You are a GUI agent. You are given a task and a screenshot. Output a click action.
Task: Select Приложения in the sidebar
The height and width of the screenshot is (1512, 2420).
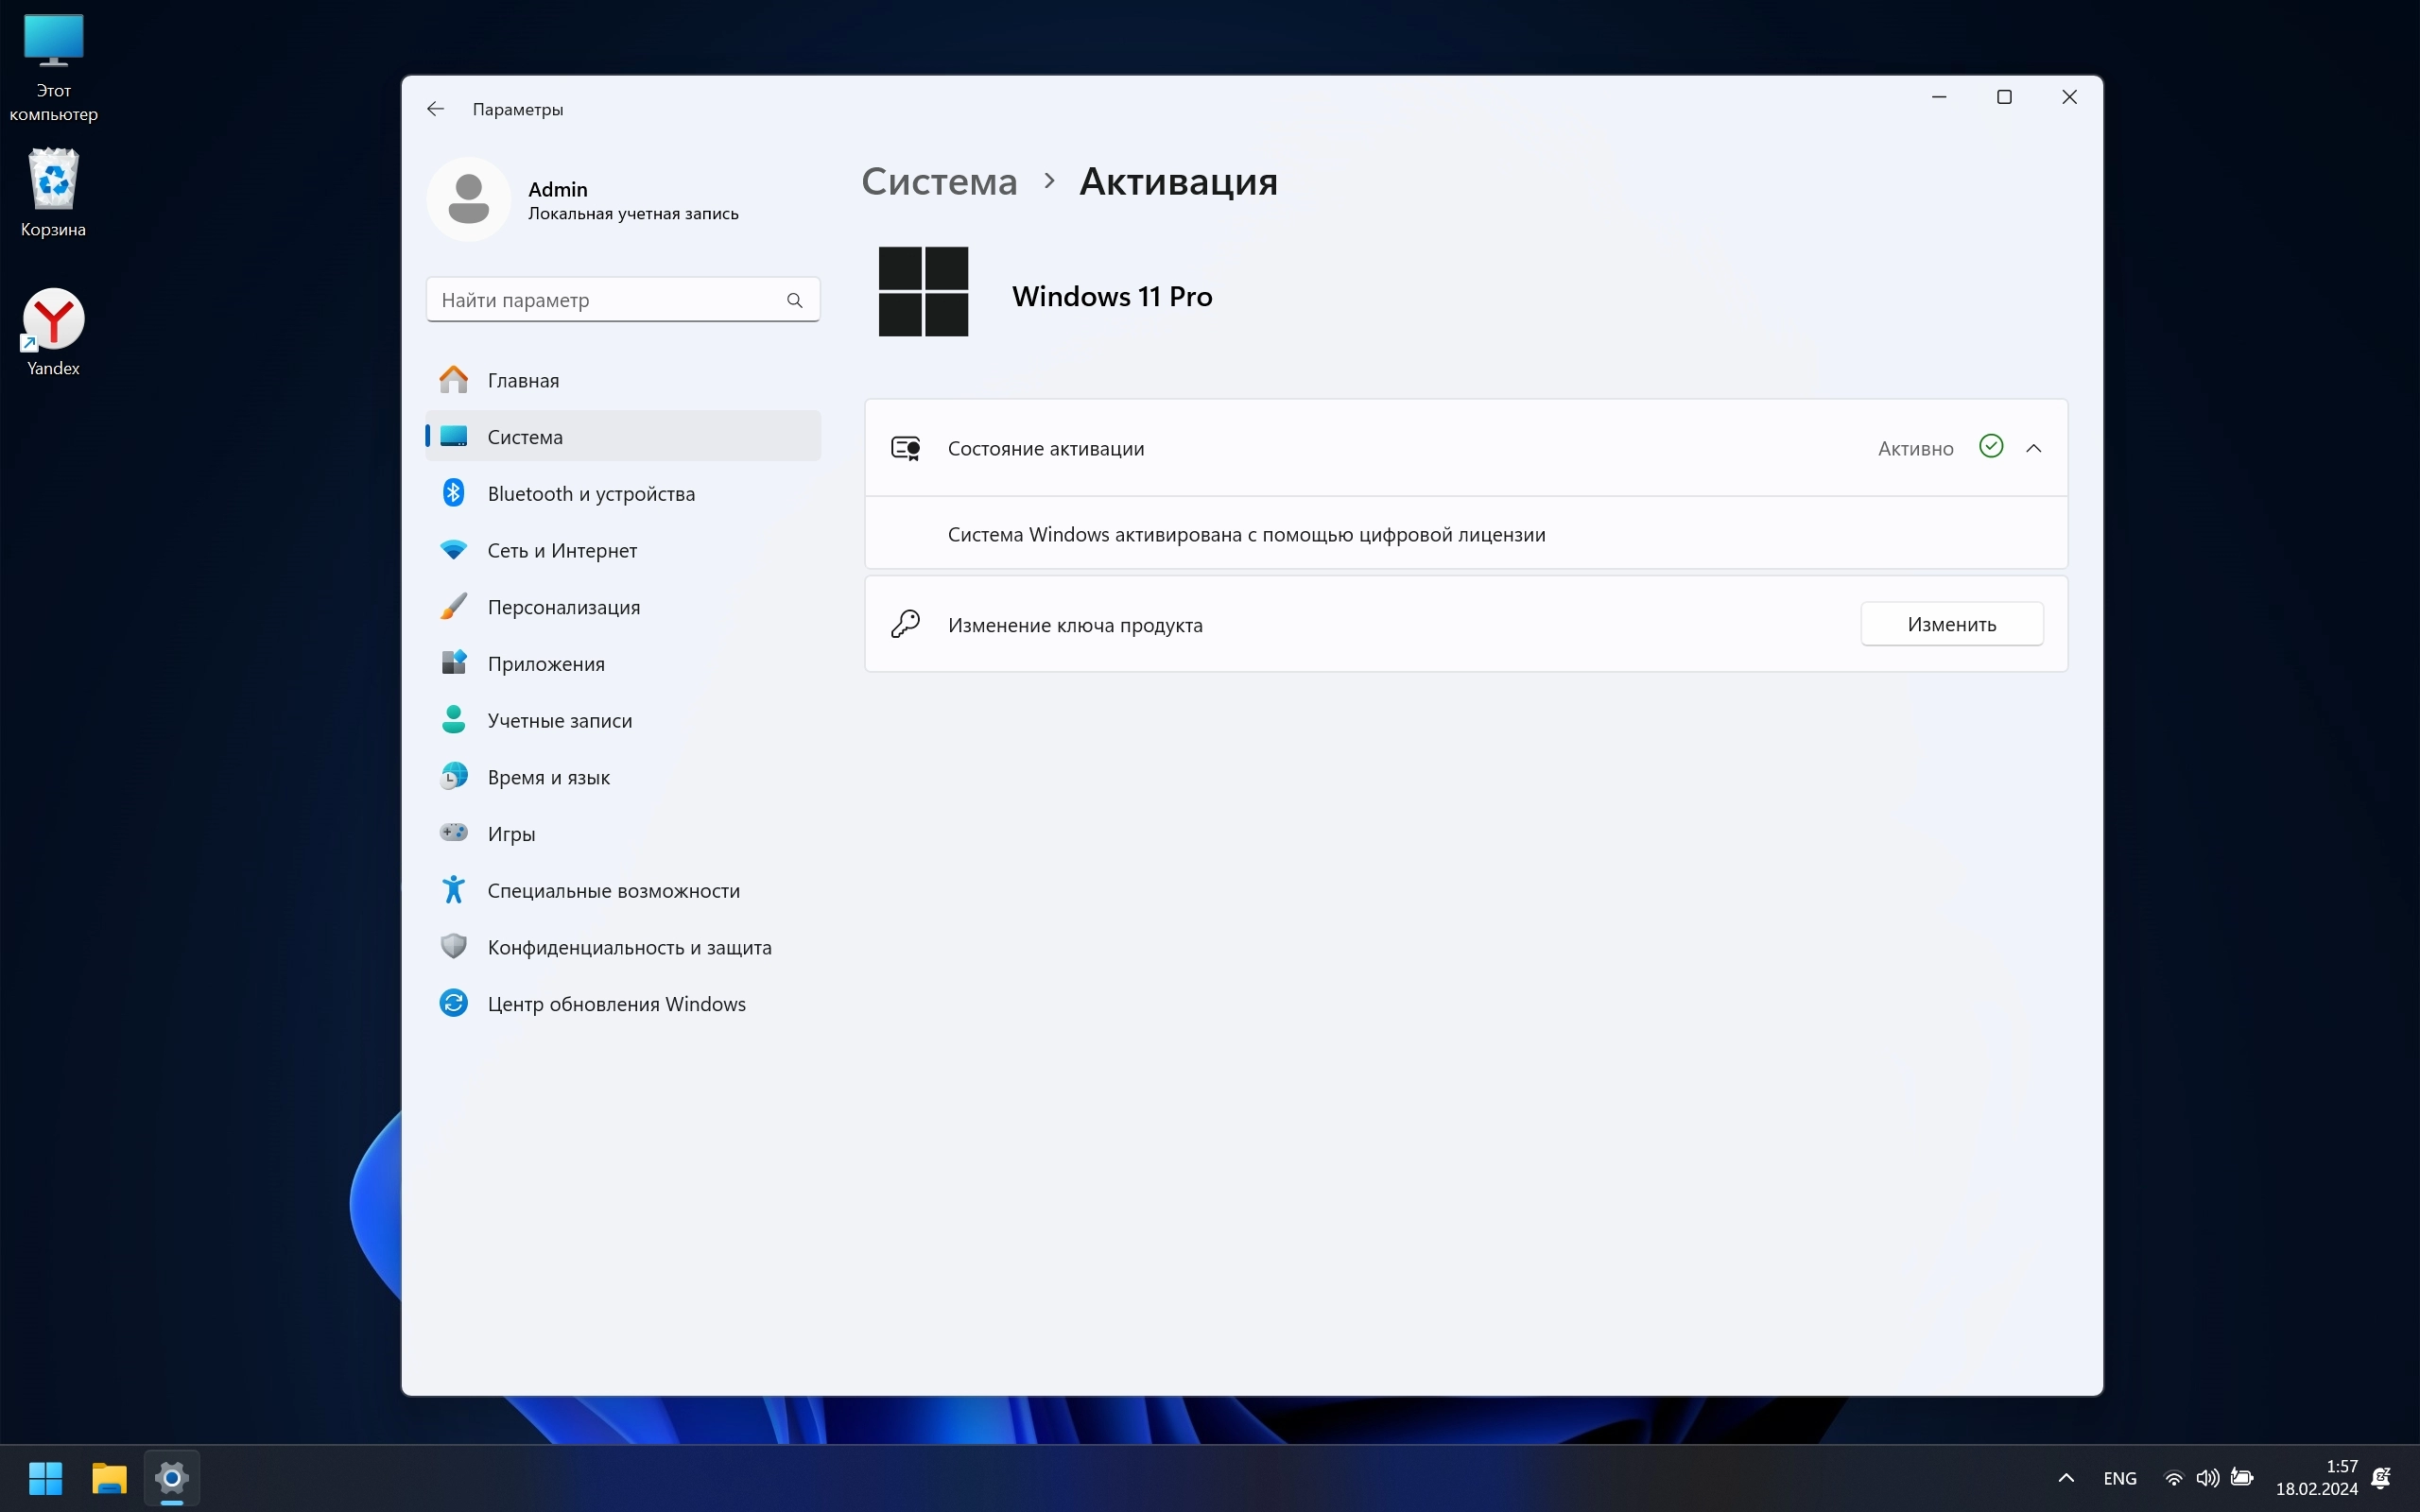545,664
